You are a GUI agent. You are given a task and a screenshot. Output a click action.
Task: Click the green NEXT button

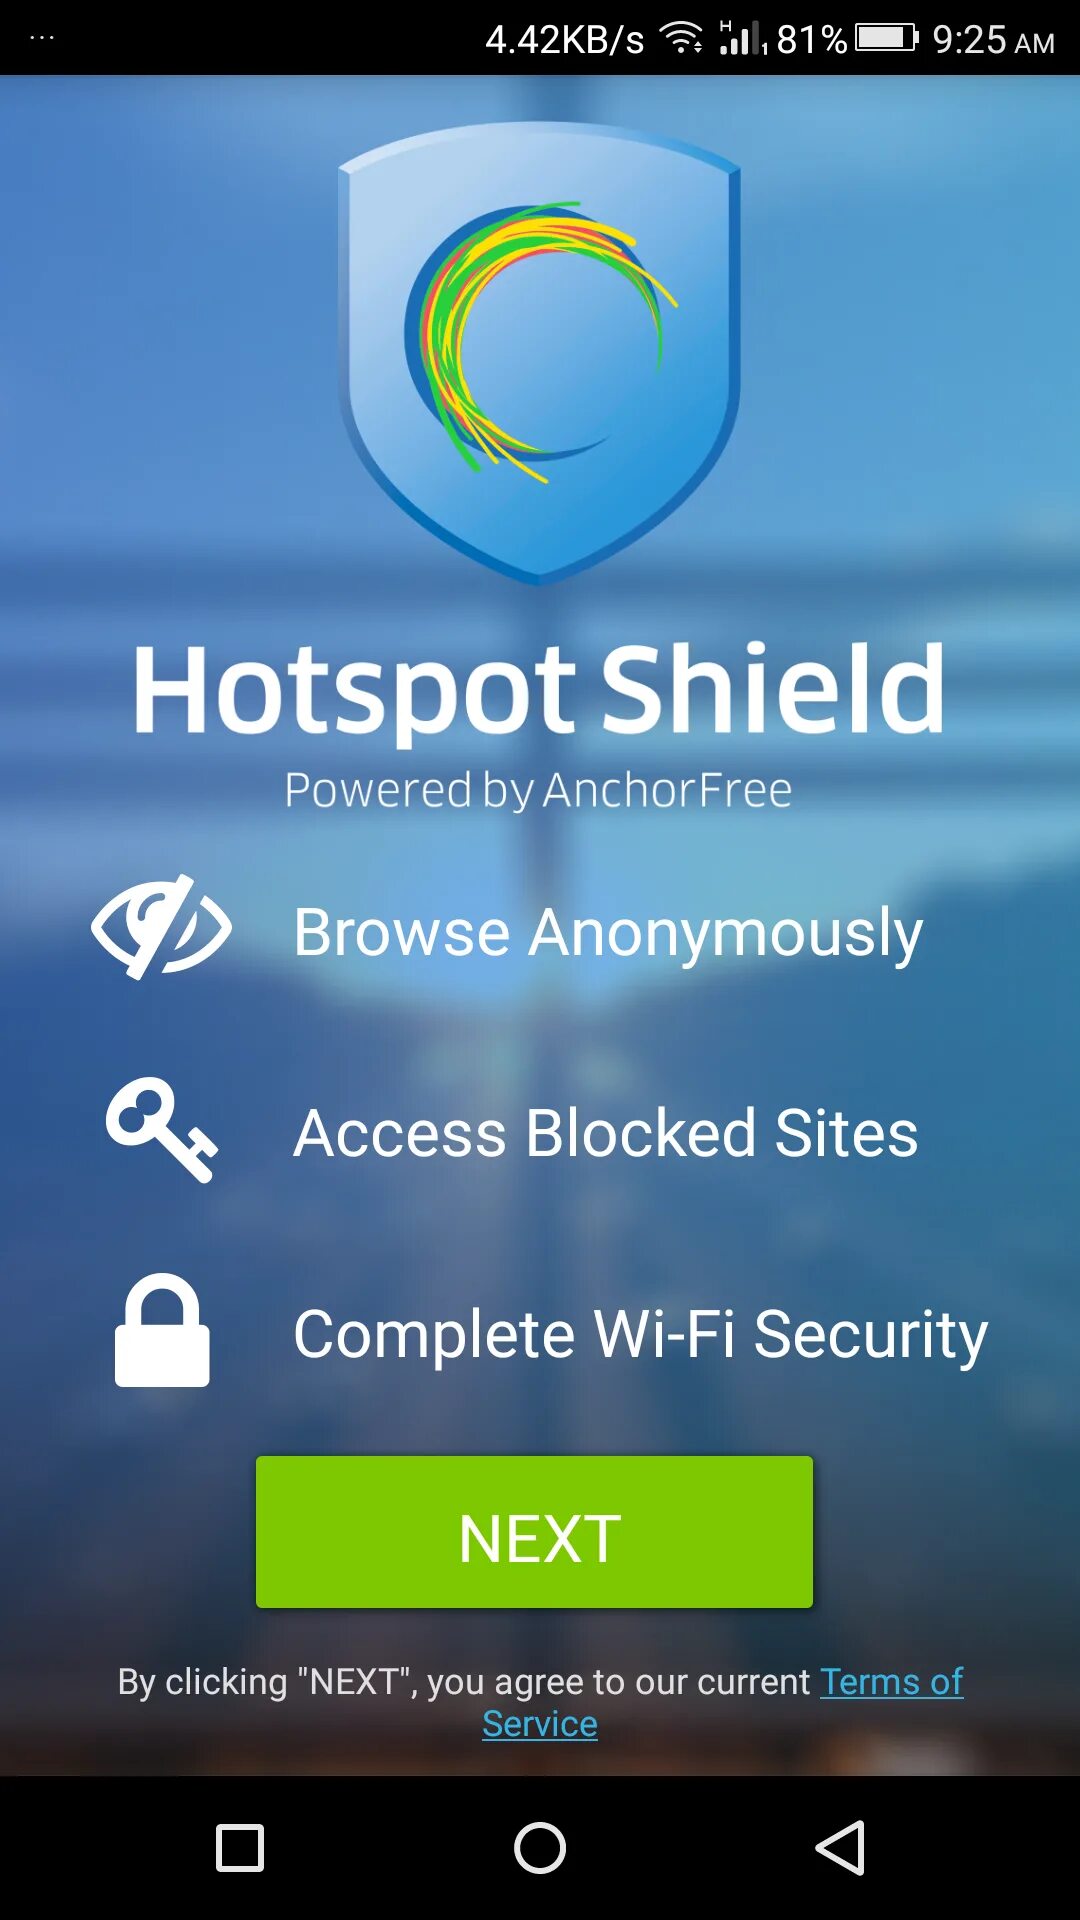point(534,1532)
